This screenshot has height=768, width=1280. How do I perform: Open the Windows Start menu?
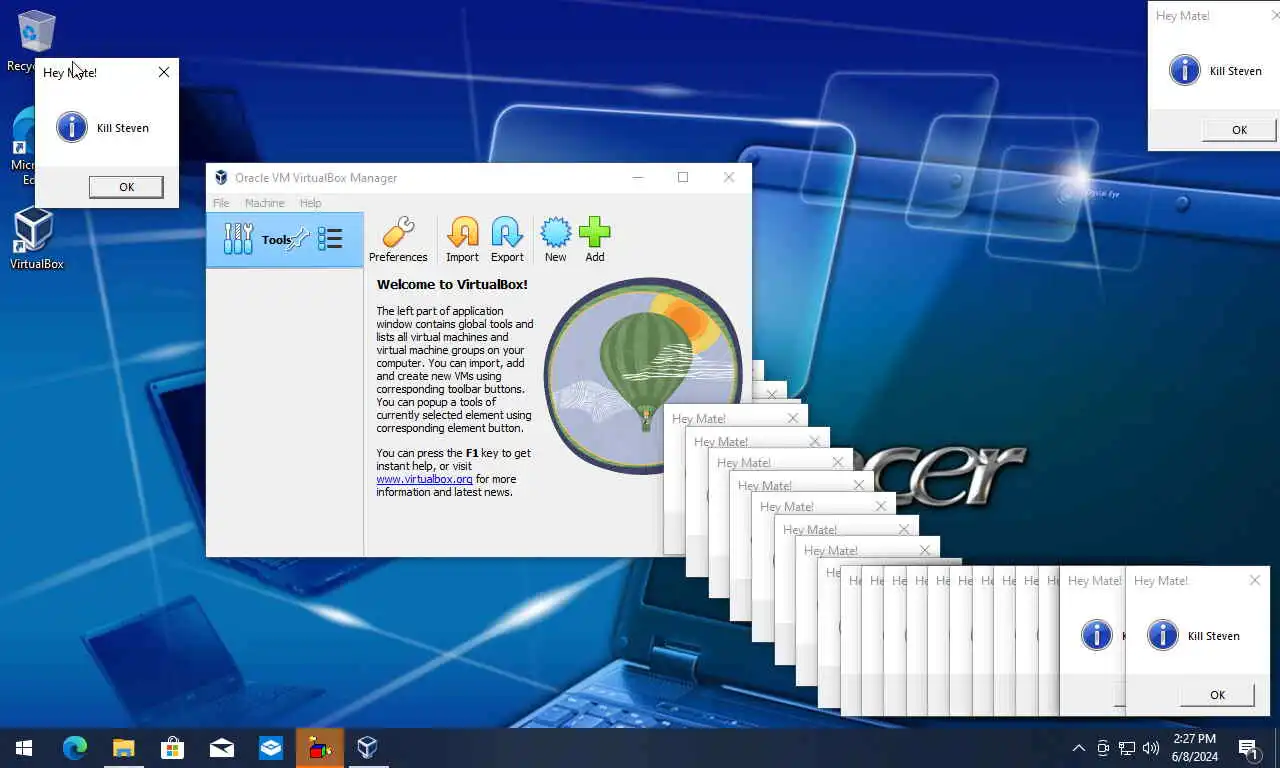tap(24, 747)
